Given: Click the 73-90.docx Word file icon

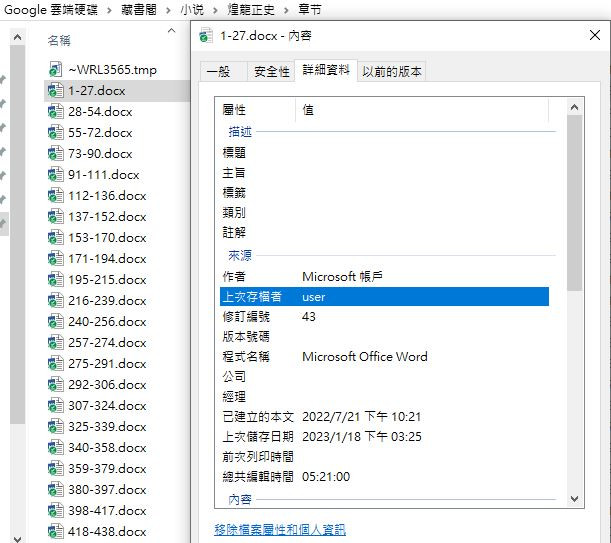Looking at the screenshot, I should tap(56, 154).
